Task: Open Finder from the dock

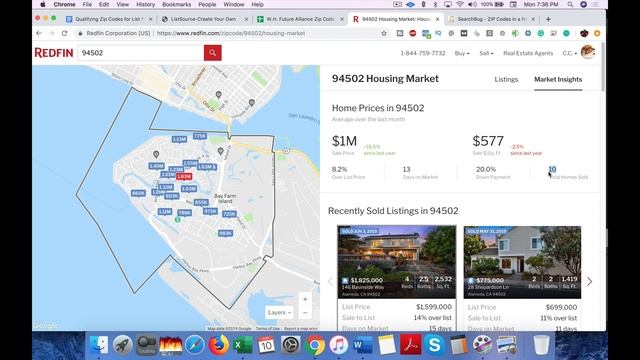Action: (x=98, y=345)
